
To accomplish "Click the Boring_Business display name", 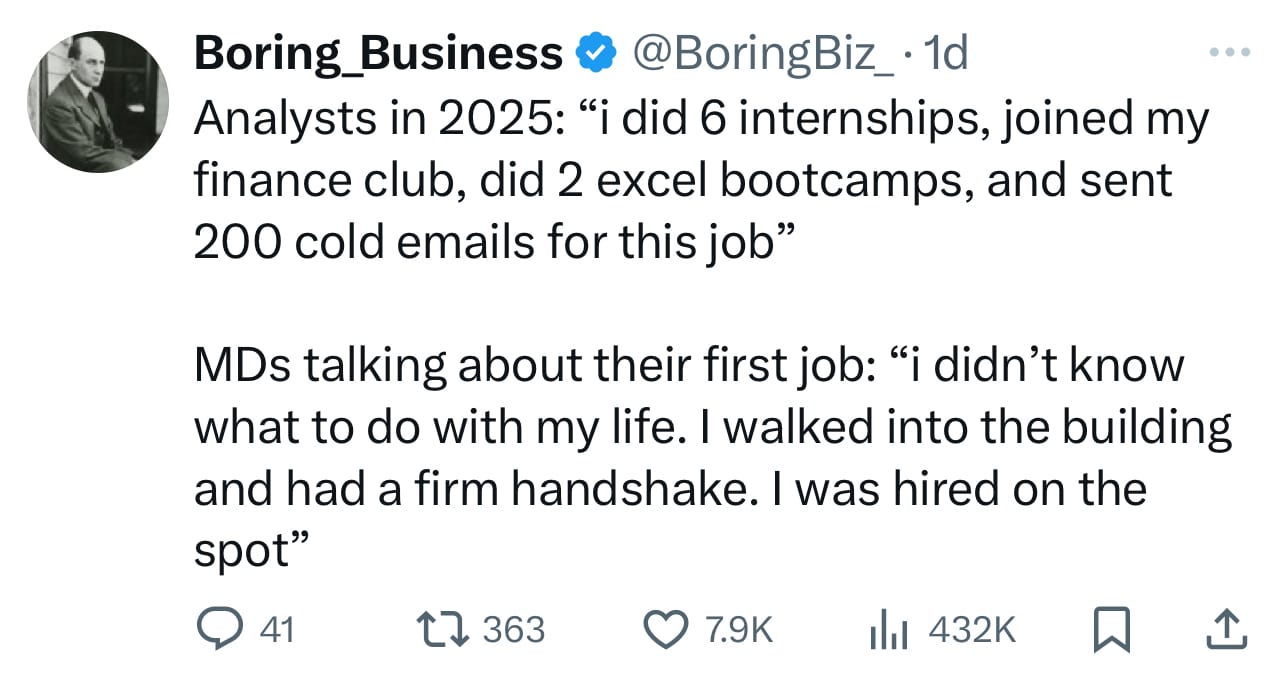I will [378, 54].
